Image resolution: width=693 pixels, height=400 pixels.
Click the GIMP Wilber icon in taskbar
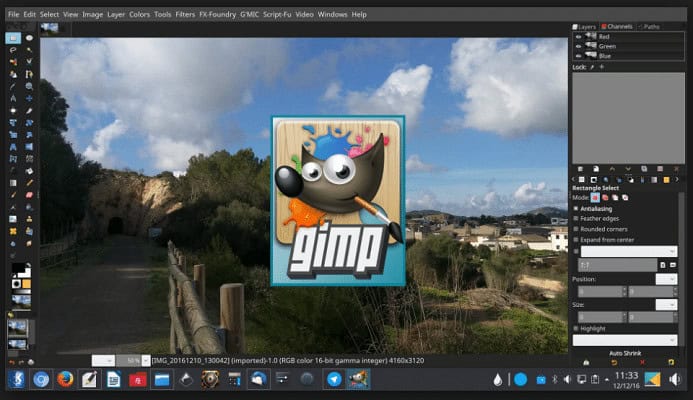coord(358,379)
